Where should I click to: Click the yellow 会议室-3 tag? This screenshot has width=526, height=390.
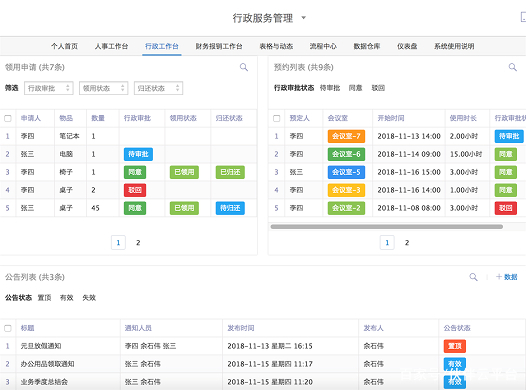[x=346, y=190]
